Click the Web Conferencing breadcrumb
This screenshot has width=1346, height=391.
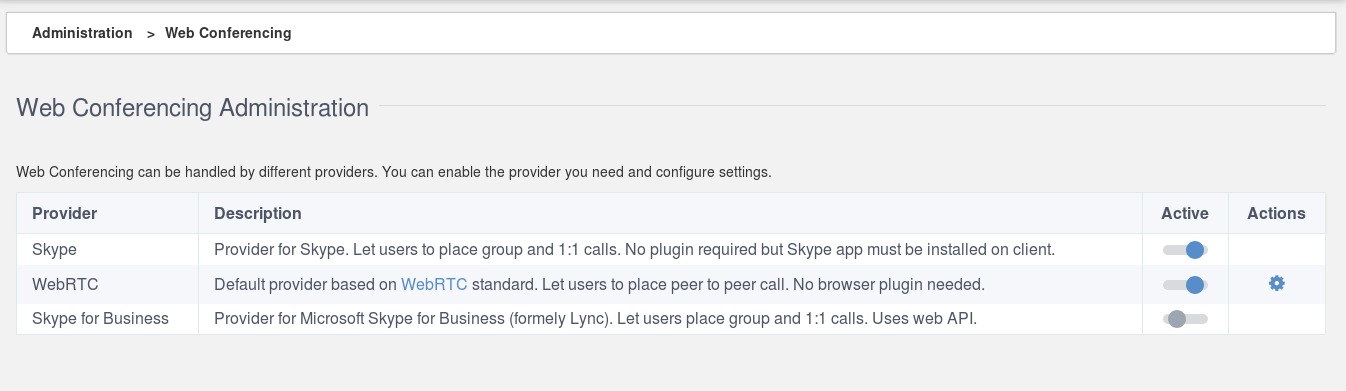coord(228,33)
